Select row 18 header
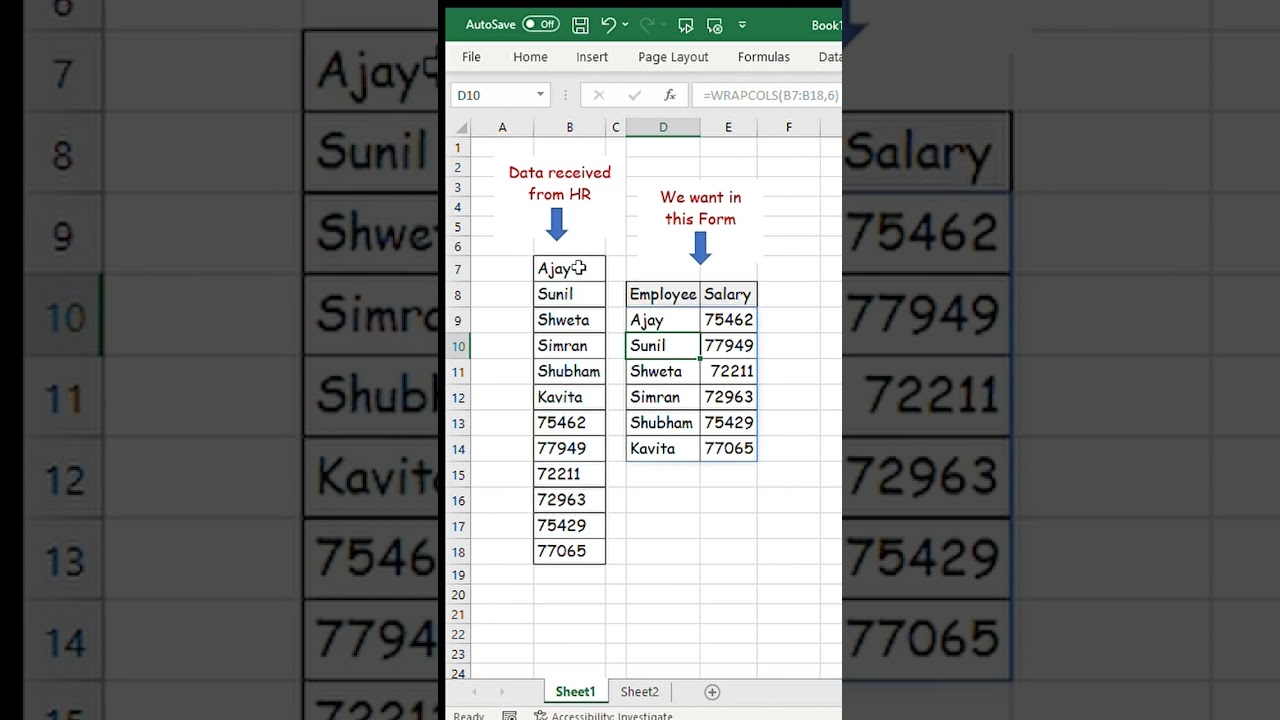Image resolution: width=1280 pixels, height=720 pixels. click(x=458, y=552)
